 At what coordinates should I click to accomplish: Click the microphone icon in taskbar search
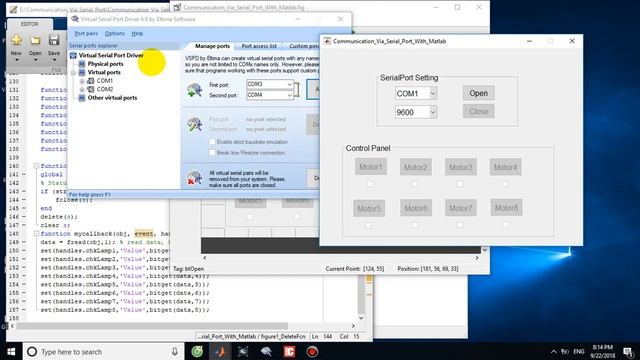pyautogui.click(x=175, y=351)
